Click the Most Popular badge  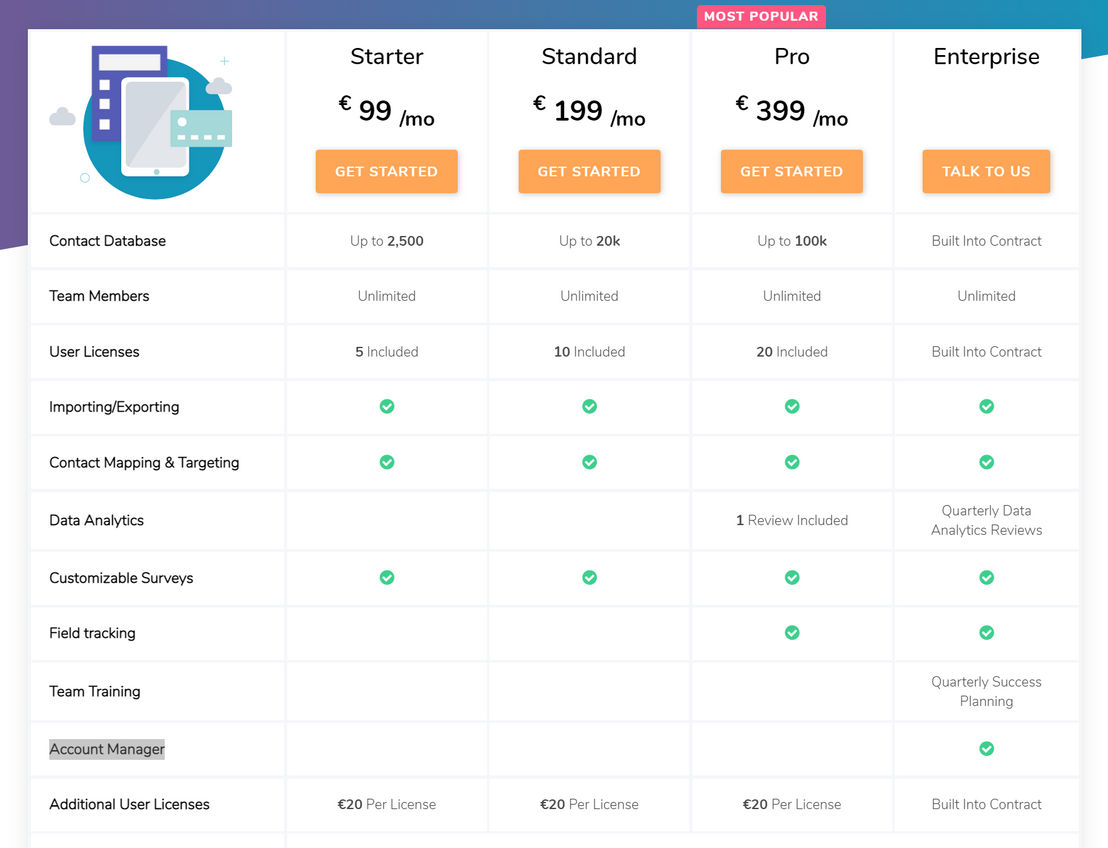(x=761, y=16)
